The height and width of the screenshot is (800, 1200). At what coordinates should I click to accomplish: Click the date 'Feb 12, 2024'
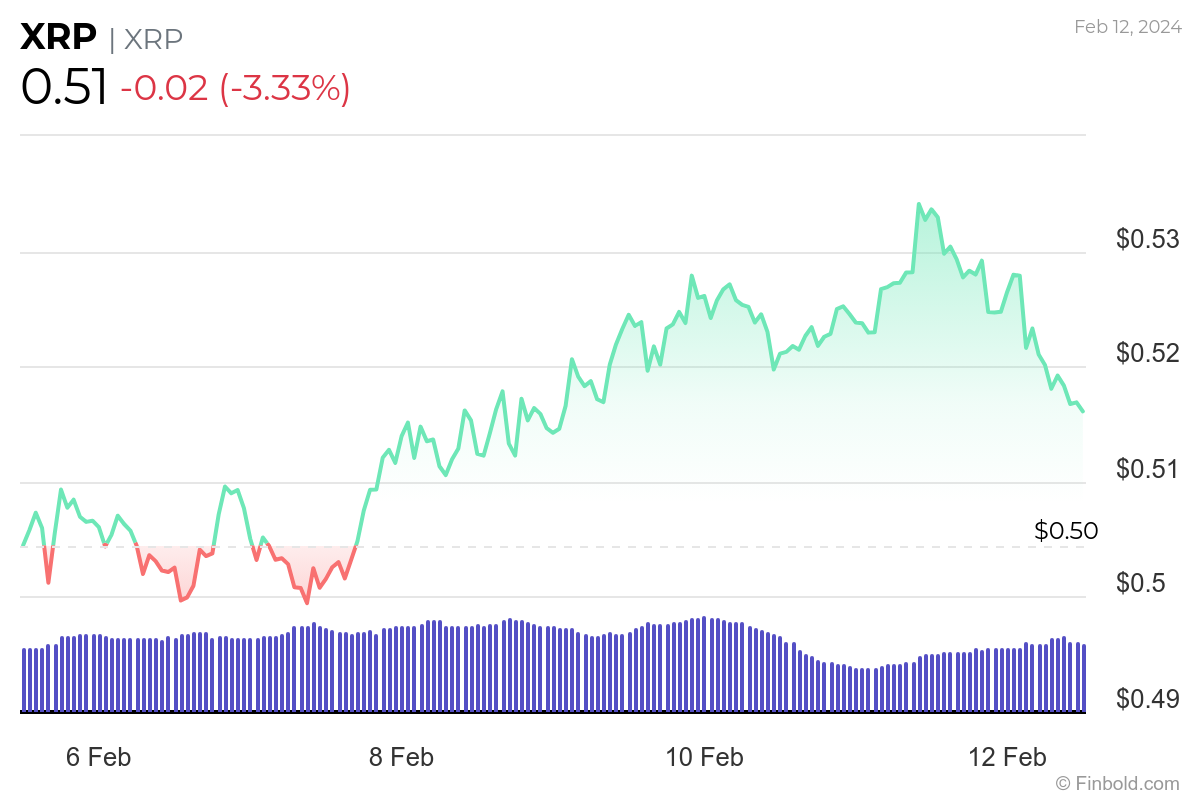click(1128, 27)
